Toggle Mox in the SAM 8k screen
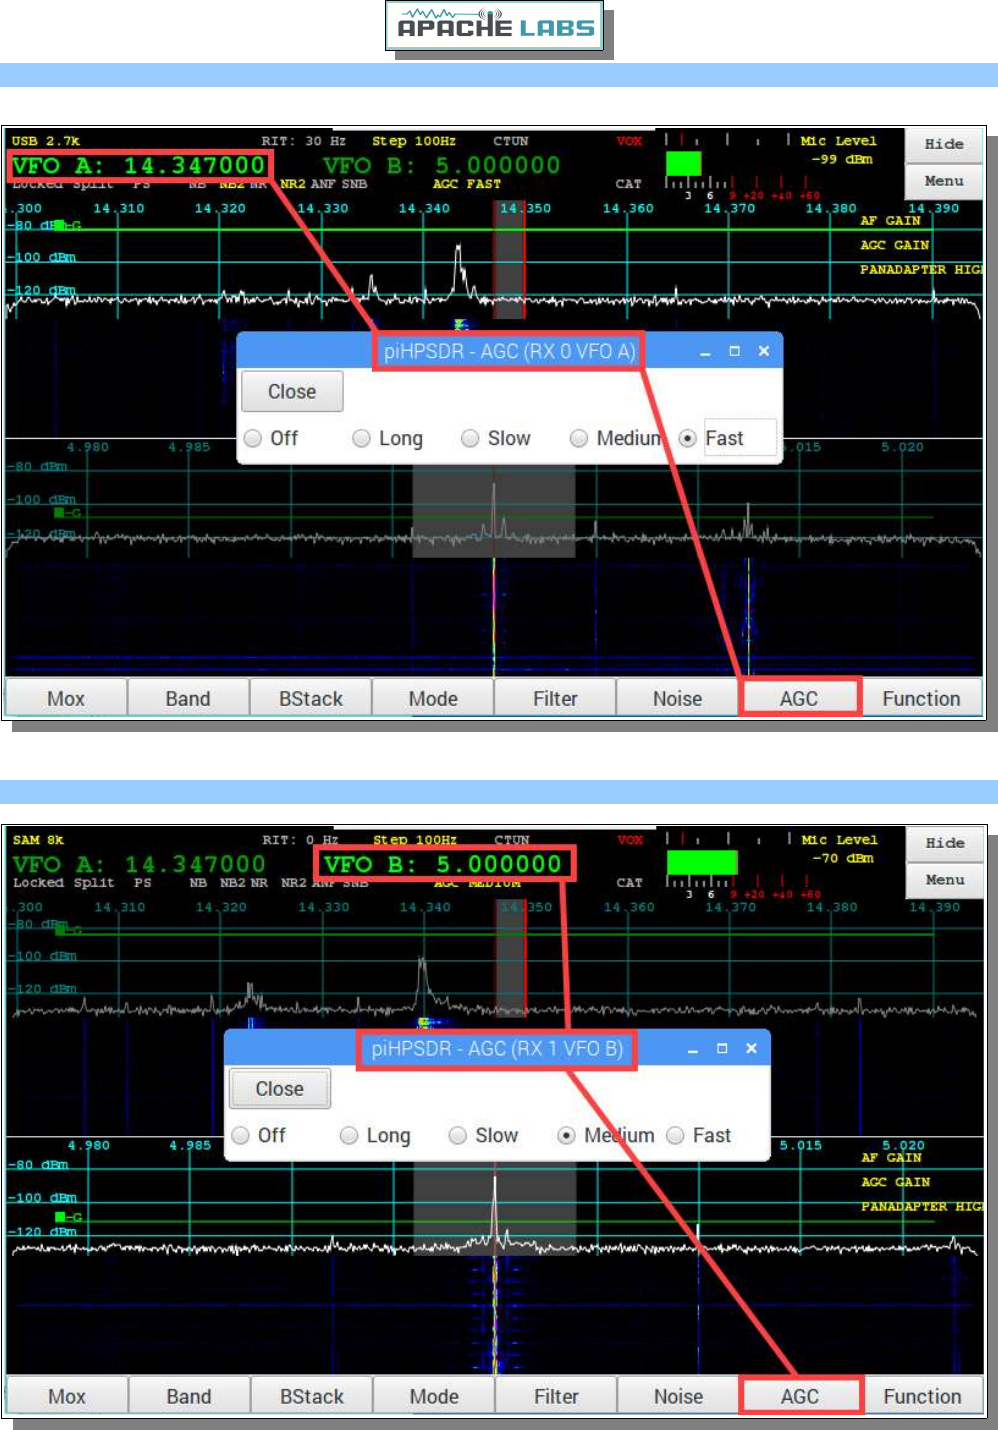The width and height of the screenshot is (998, 1430). tap(67, 1396)
